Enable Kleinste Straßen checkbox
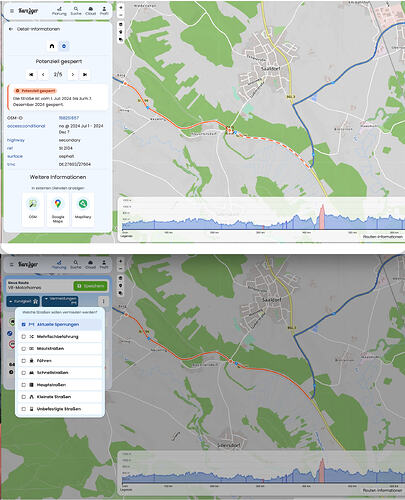405x500 pixels. [x=23, y=397]
